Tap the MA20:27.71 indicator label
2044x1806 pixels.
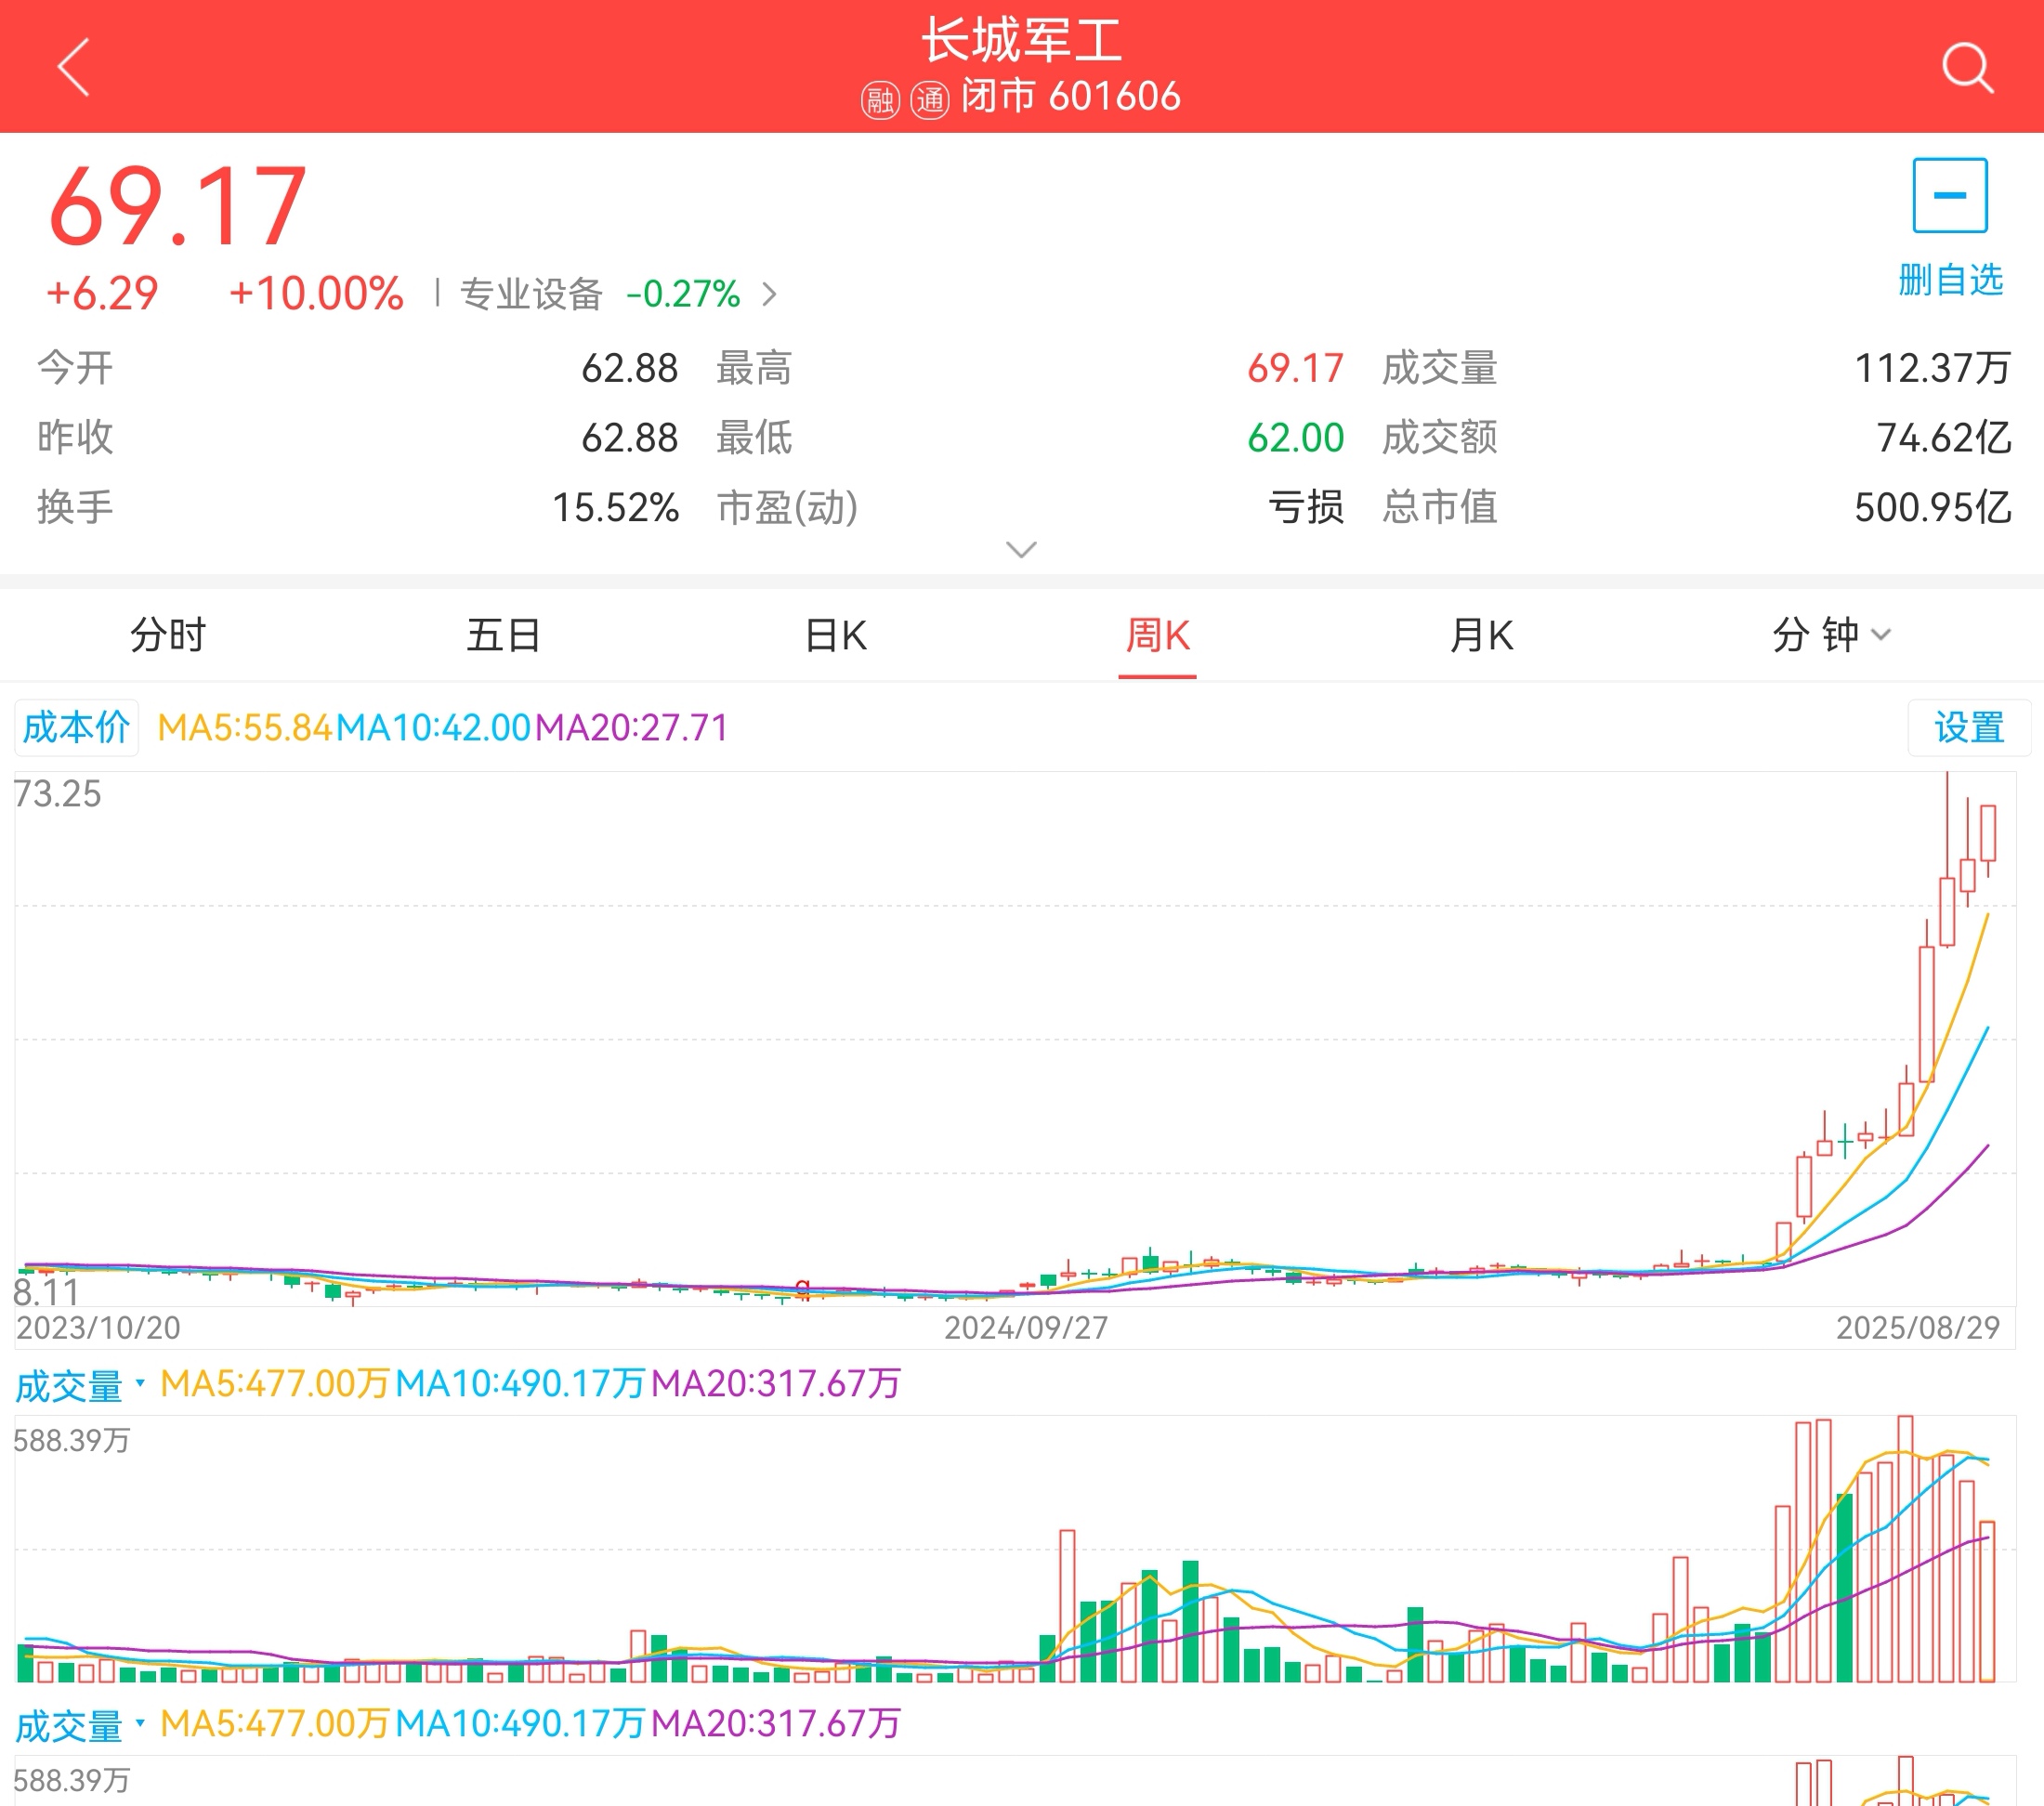coord(632,727)
